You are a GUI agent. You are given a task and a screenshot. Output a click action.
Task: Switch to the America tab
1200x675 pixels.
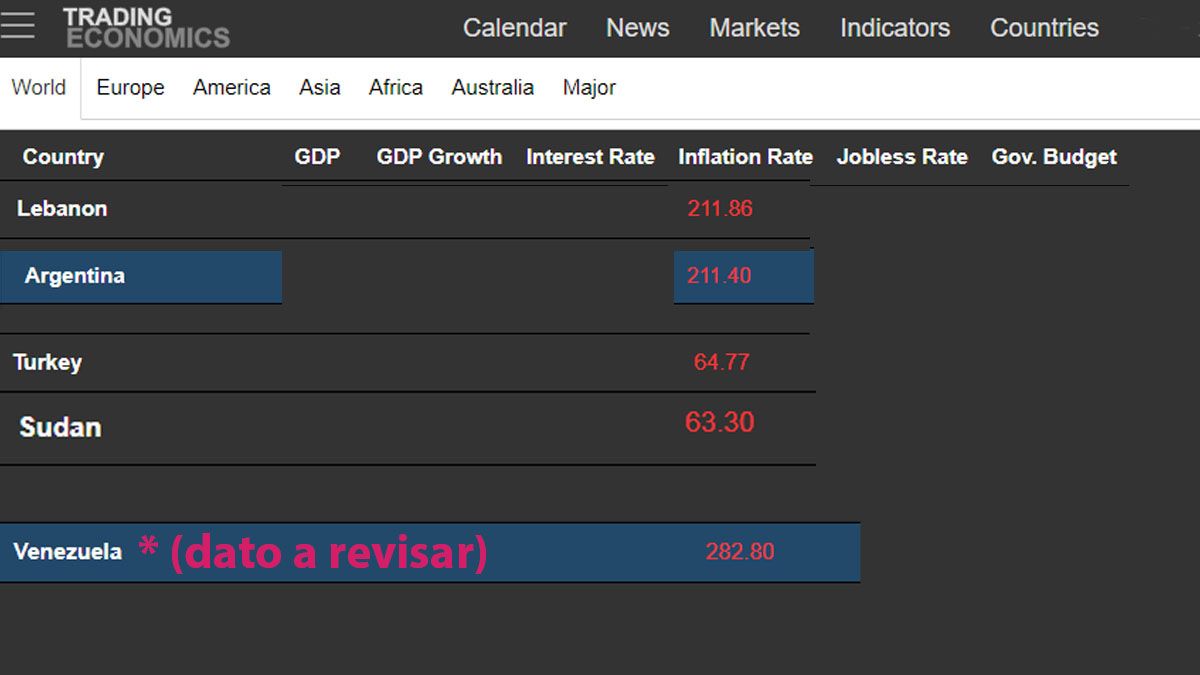pos(231,88)
